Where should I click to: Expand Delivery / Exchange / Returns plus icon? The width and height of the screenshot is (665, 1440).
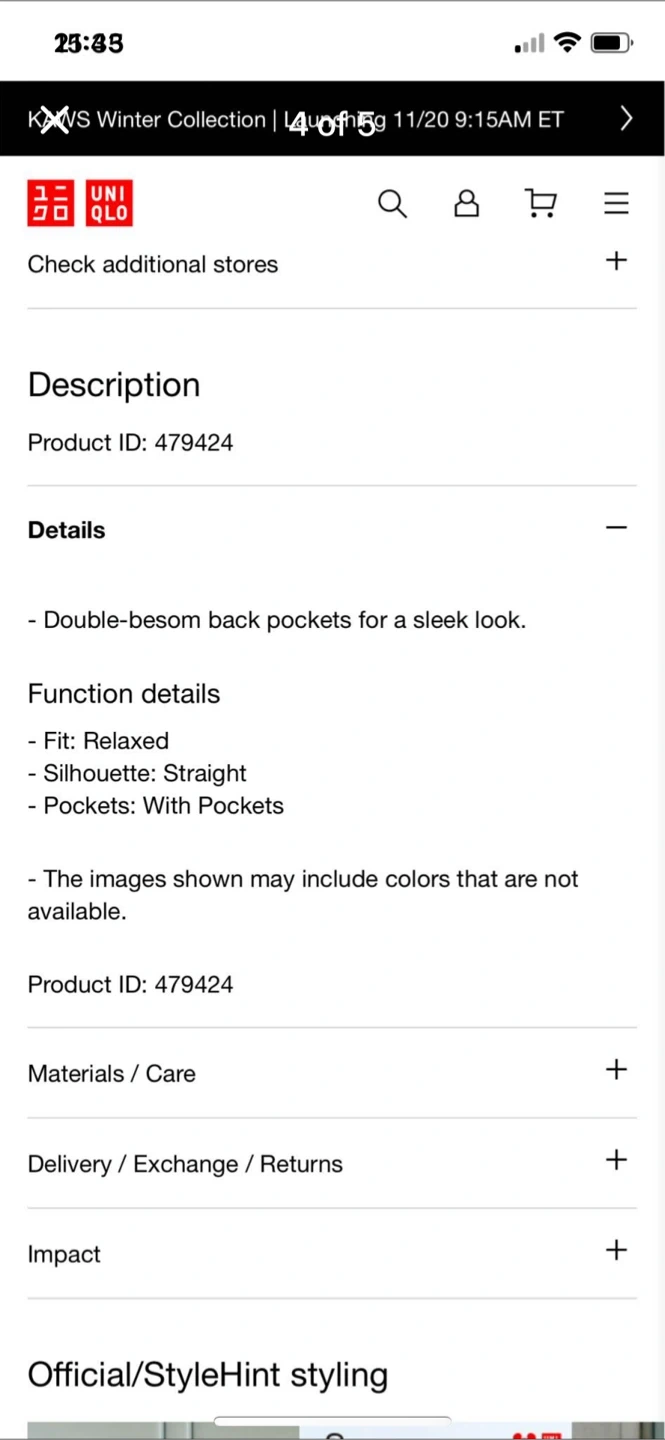tap(616, 1160)
